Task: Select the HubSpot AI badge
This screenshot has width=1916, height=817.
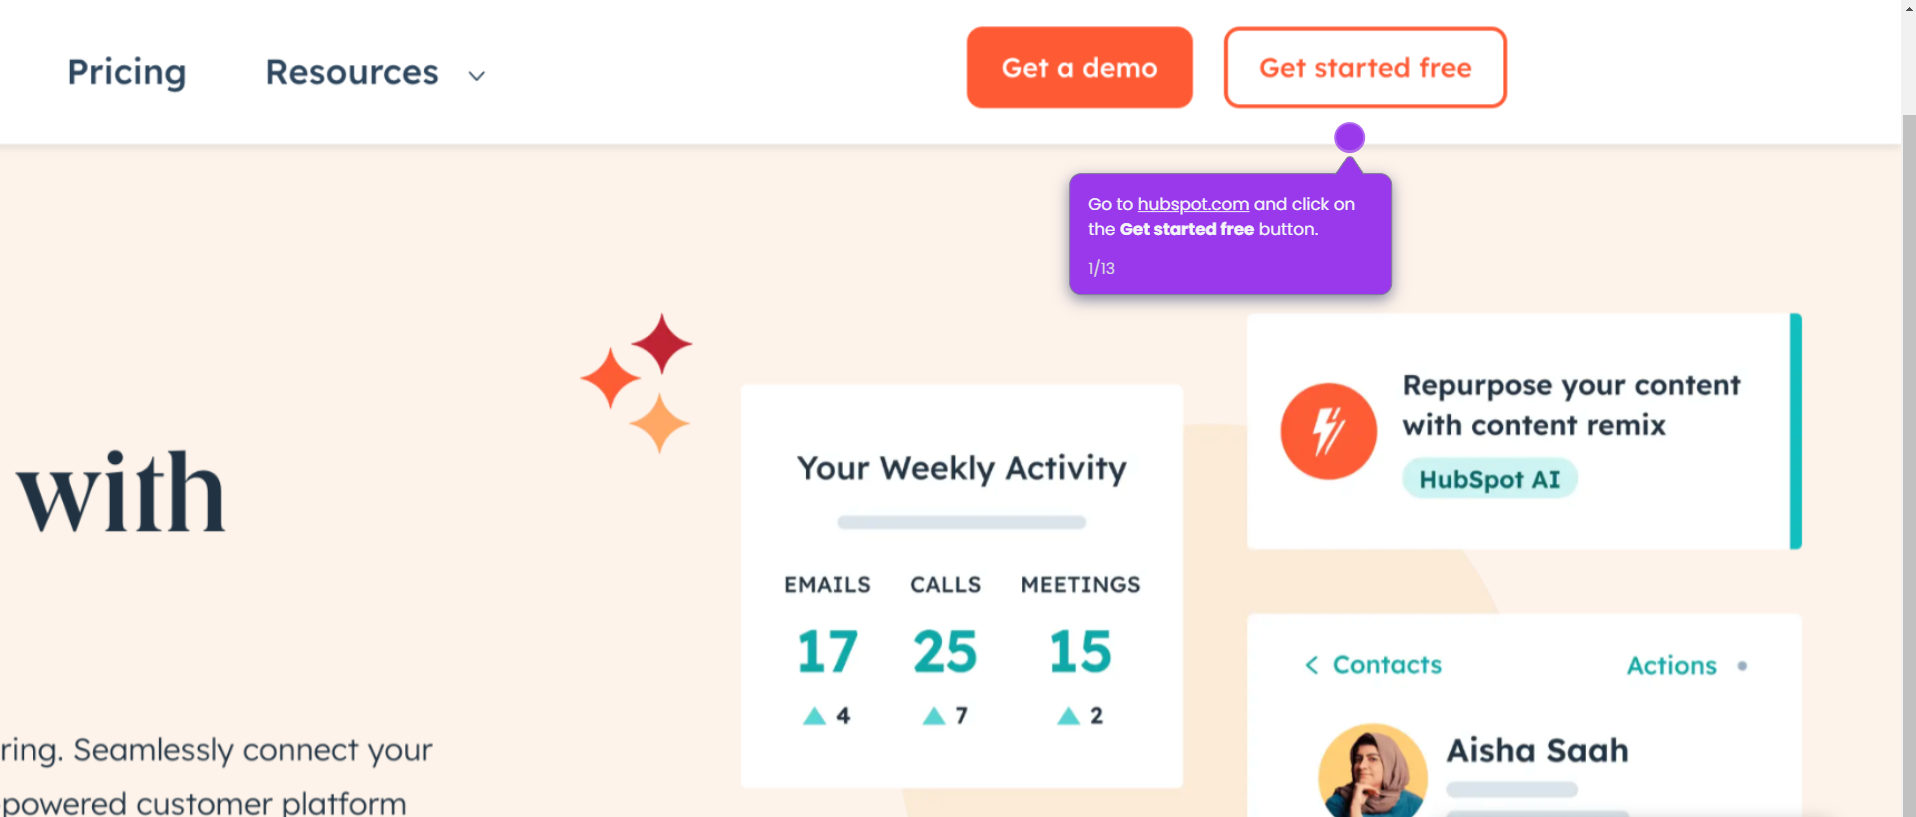Action: pyautogui.click(x=1489, y=478)
